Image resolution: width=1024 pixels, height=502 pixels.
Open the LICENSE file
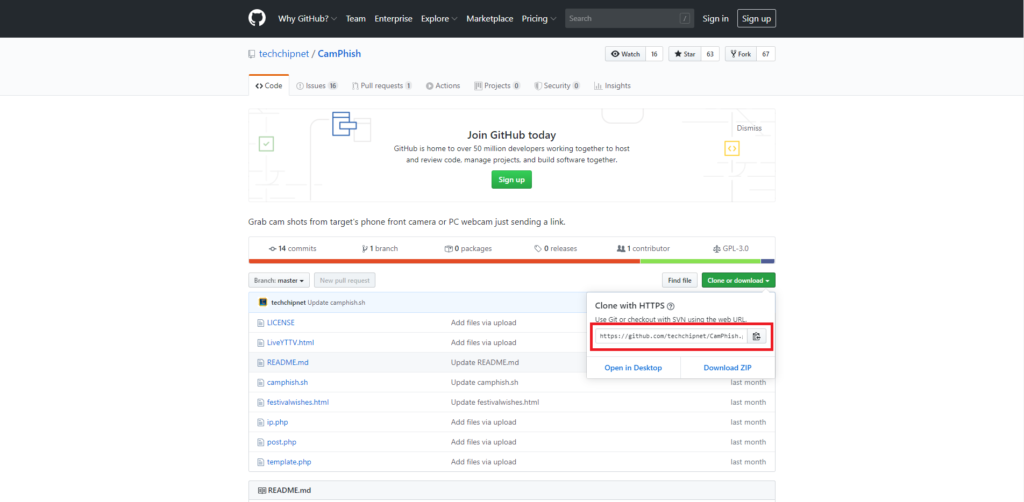click(x=281, y=322)
